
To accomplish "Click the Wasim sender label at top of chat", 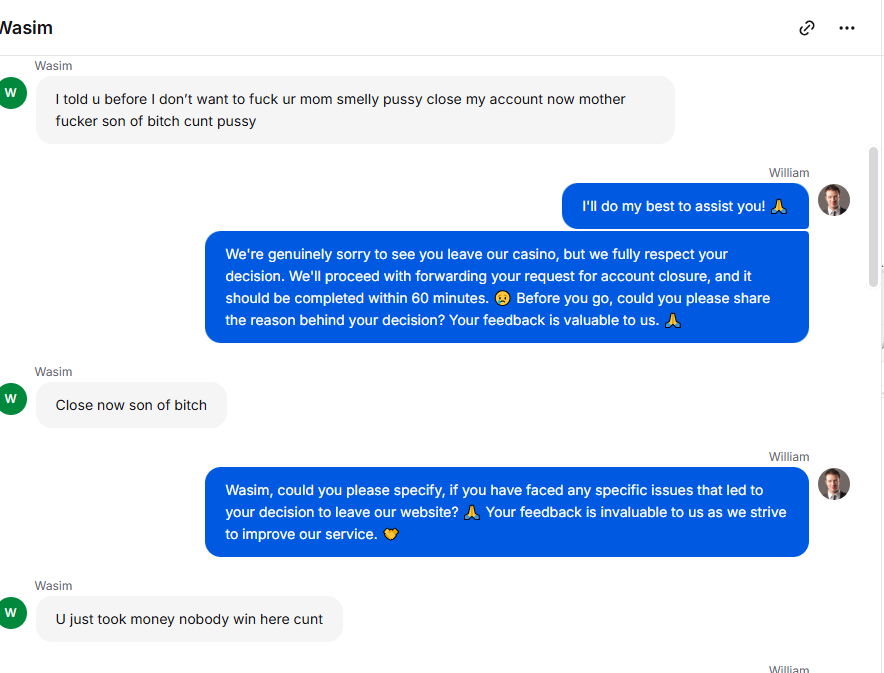I will (54, 66).
